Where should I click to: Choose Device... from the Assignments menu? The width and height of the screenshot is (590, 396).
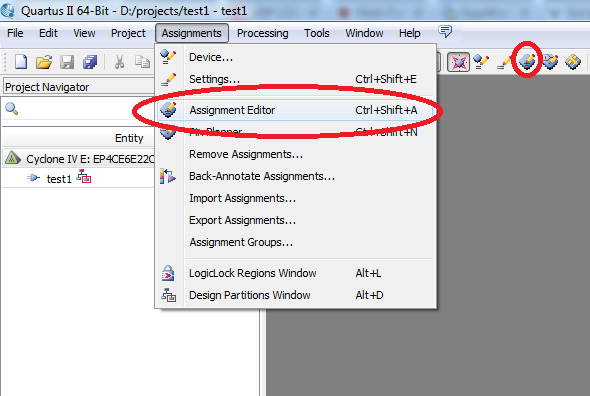pyautogui.click(x=296, y=57)
